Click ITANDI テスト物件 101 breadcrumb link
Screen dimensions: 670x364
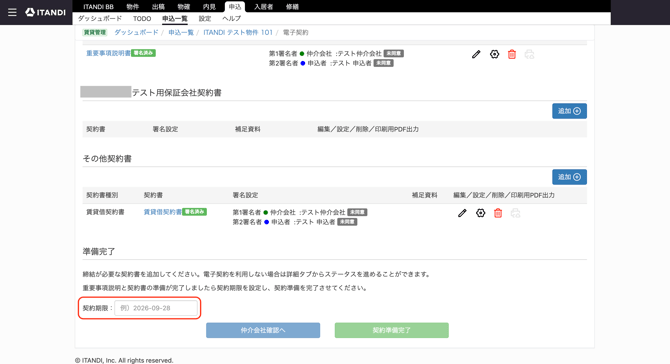(238, 32)
